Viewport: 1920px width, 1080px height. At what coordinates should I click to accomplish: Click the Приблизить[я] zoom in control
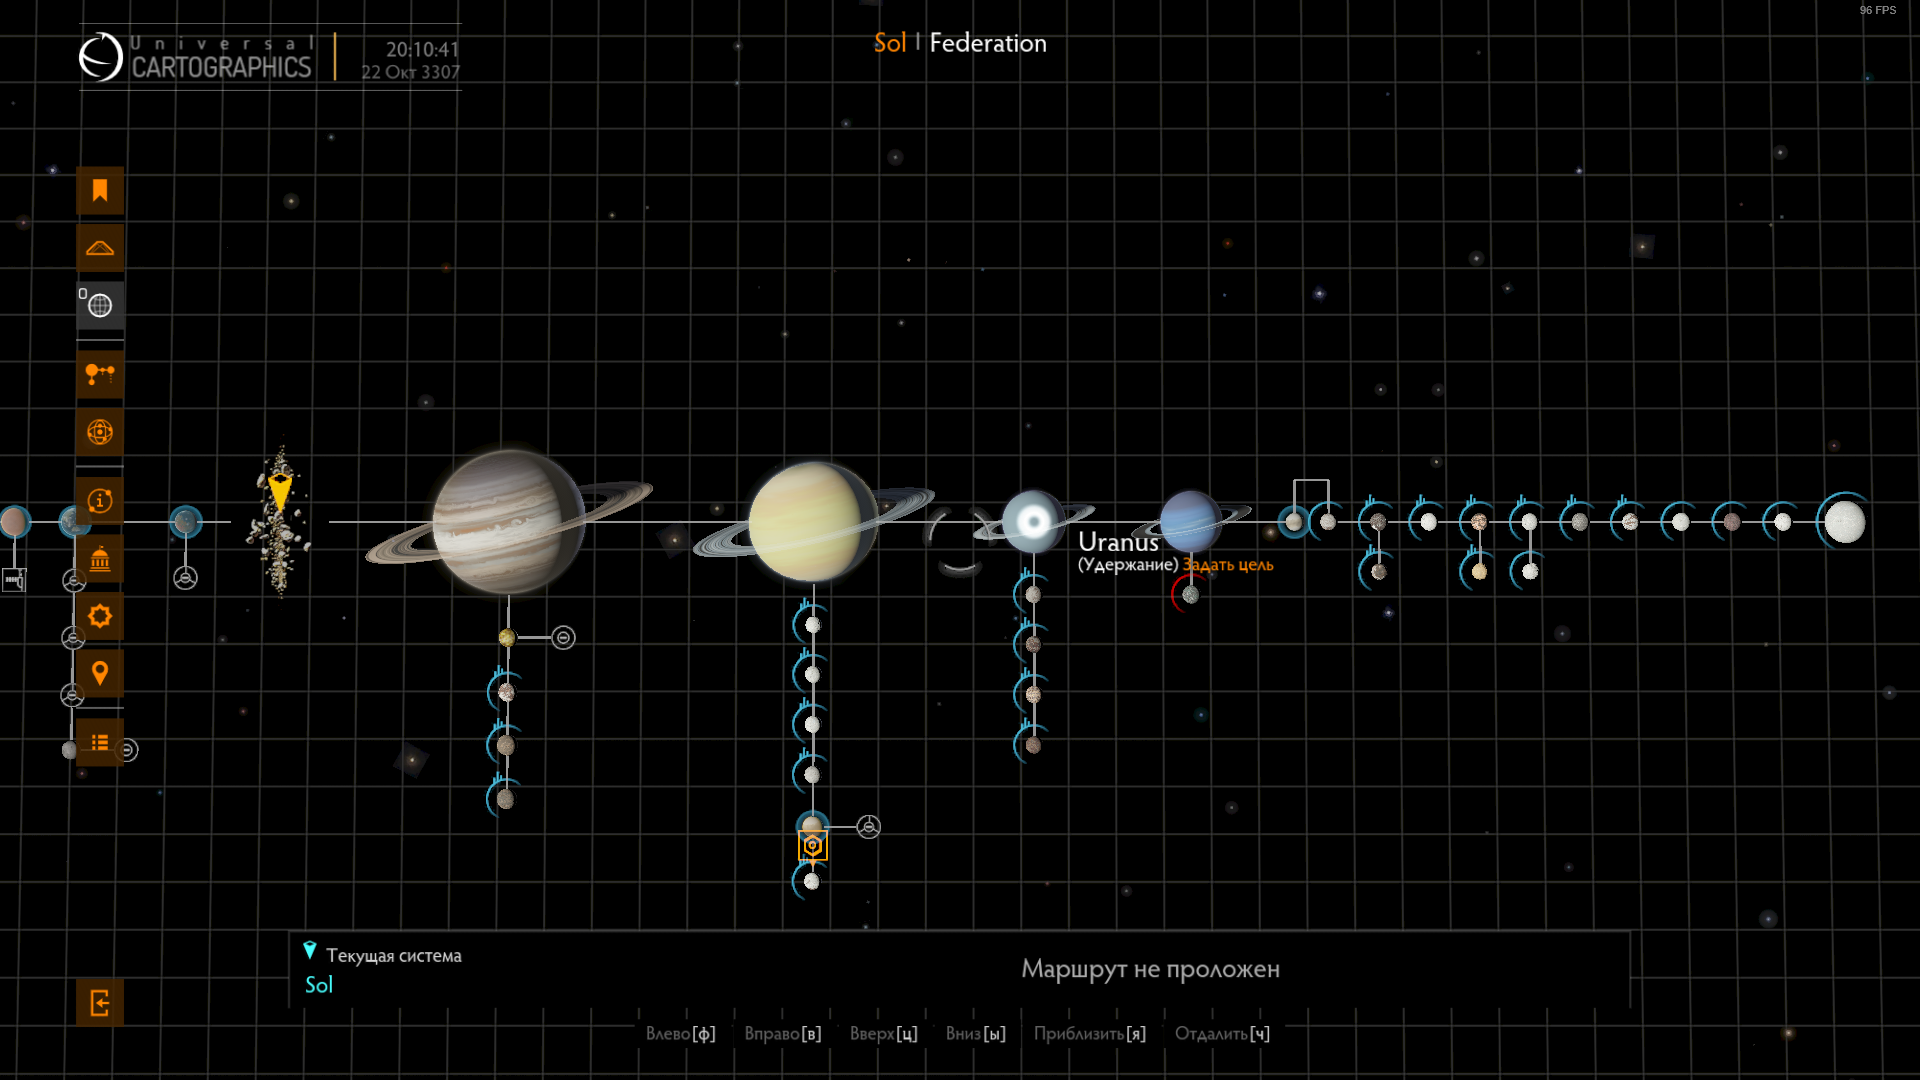[x=1090, y=1034]
